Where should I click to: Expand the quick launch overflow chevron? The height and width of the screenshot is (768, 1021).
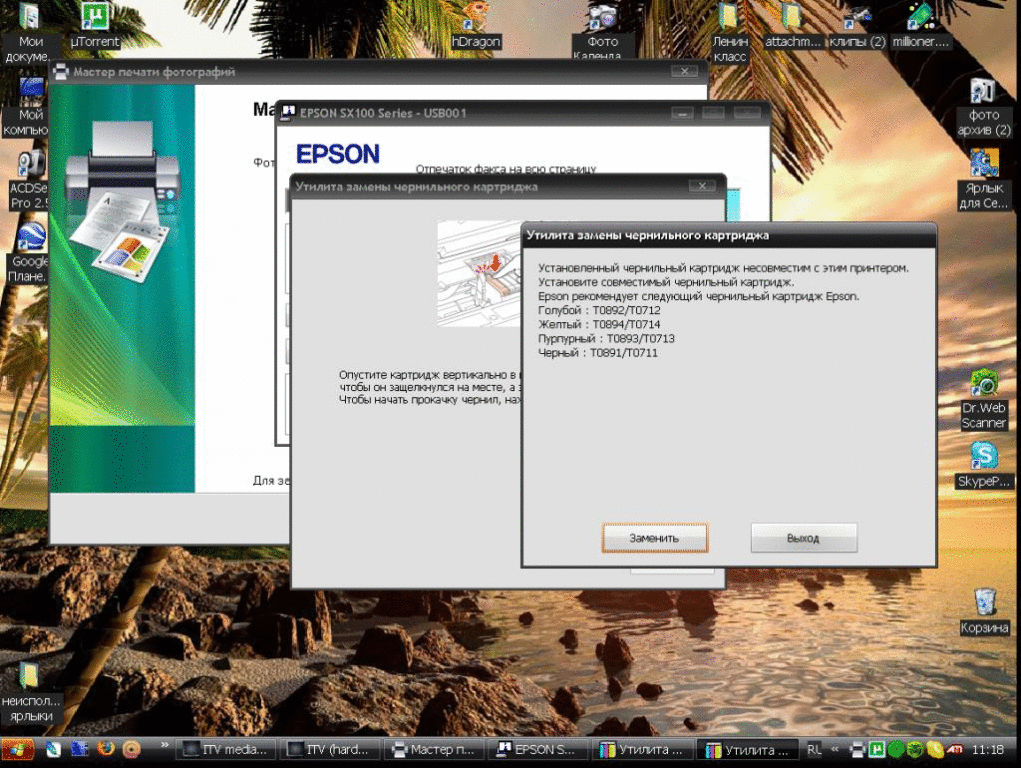point(164,745)
